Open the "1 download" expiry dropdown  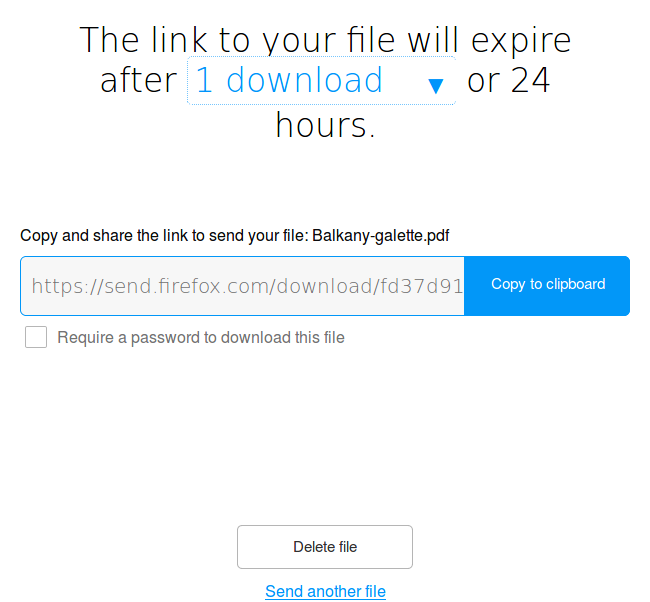[321, 80]
